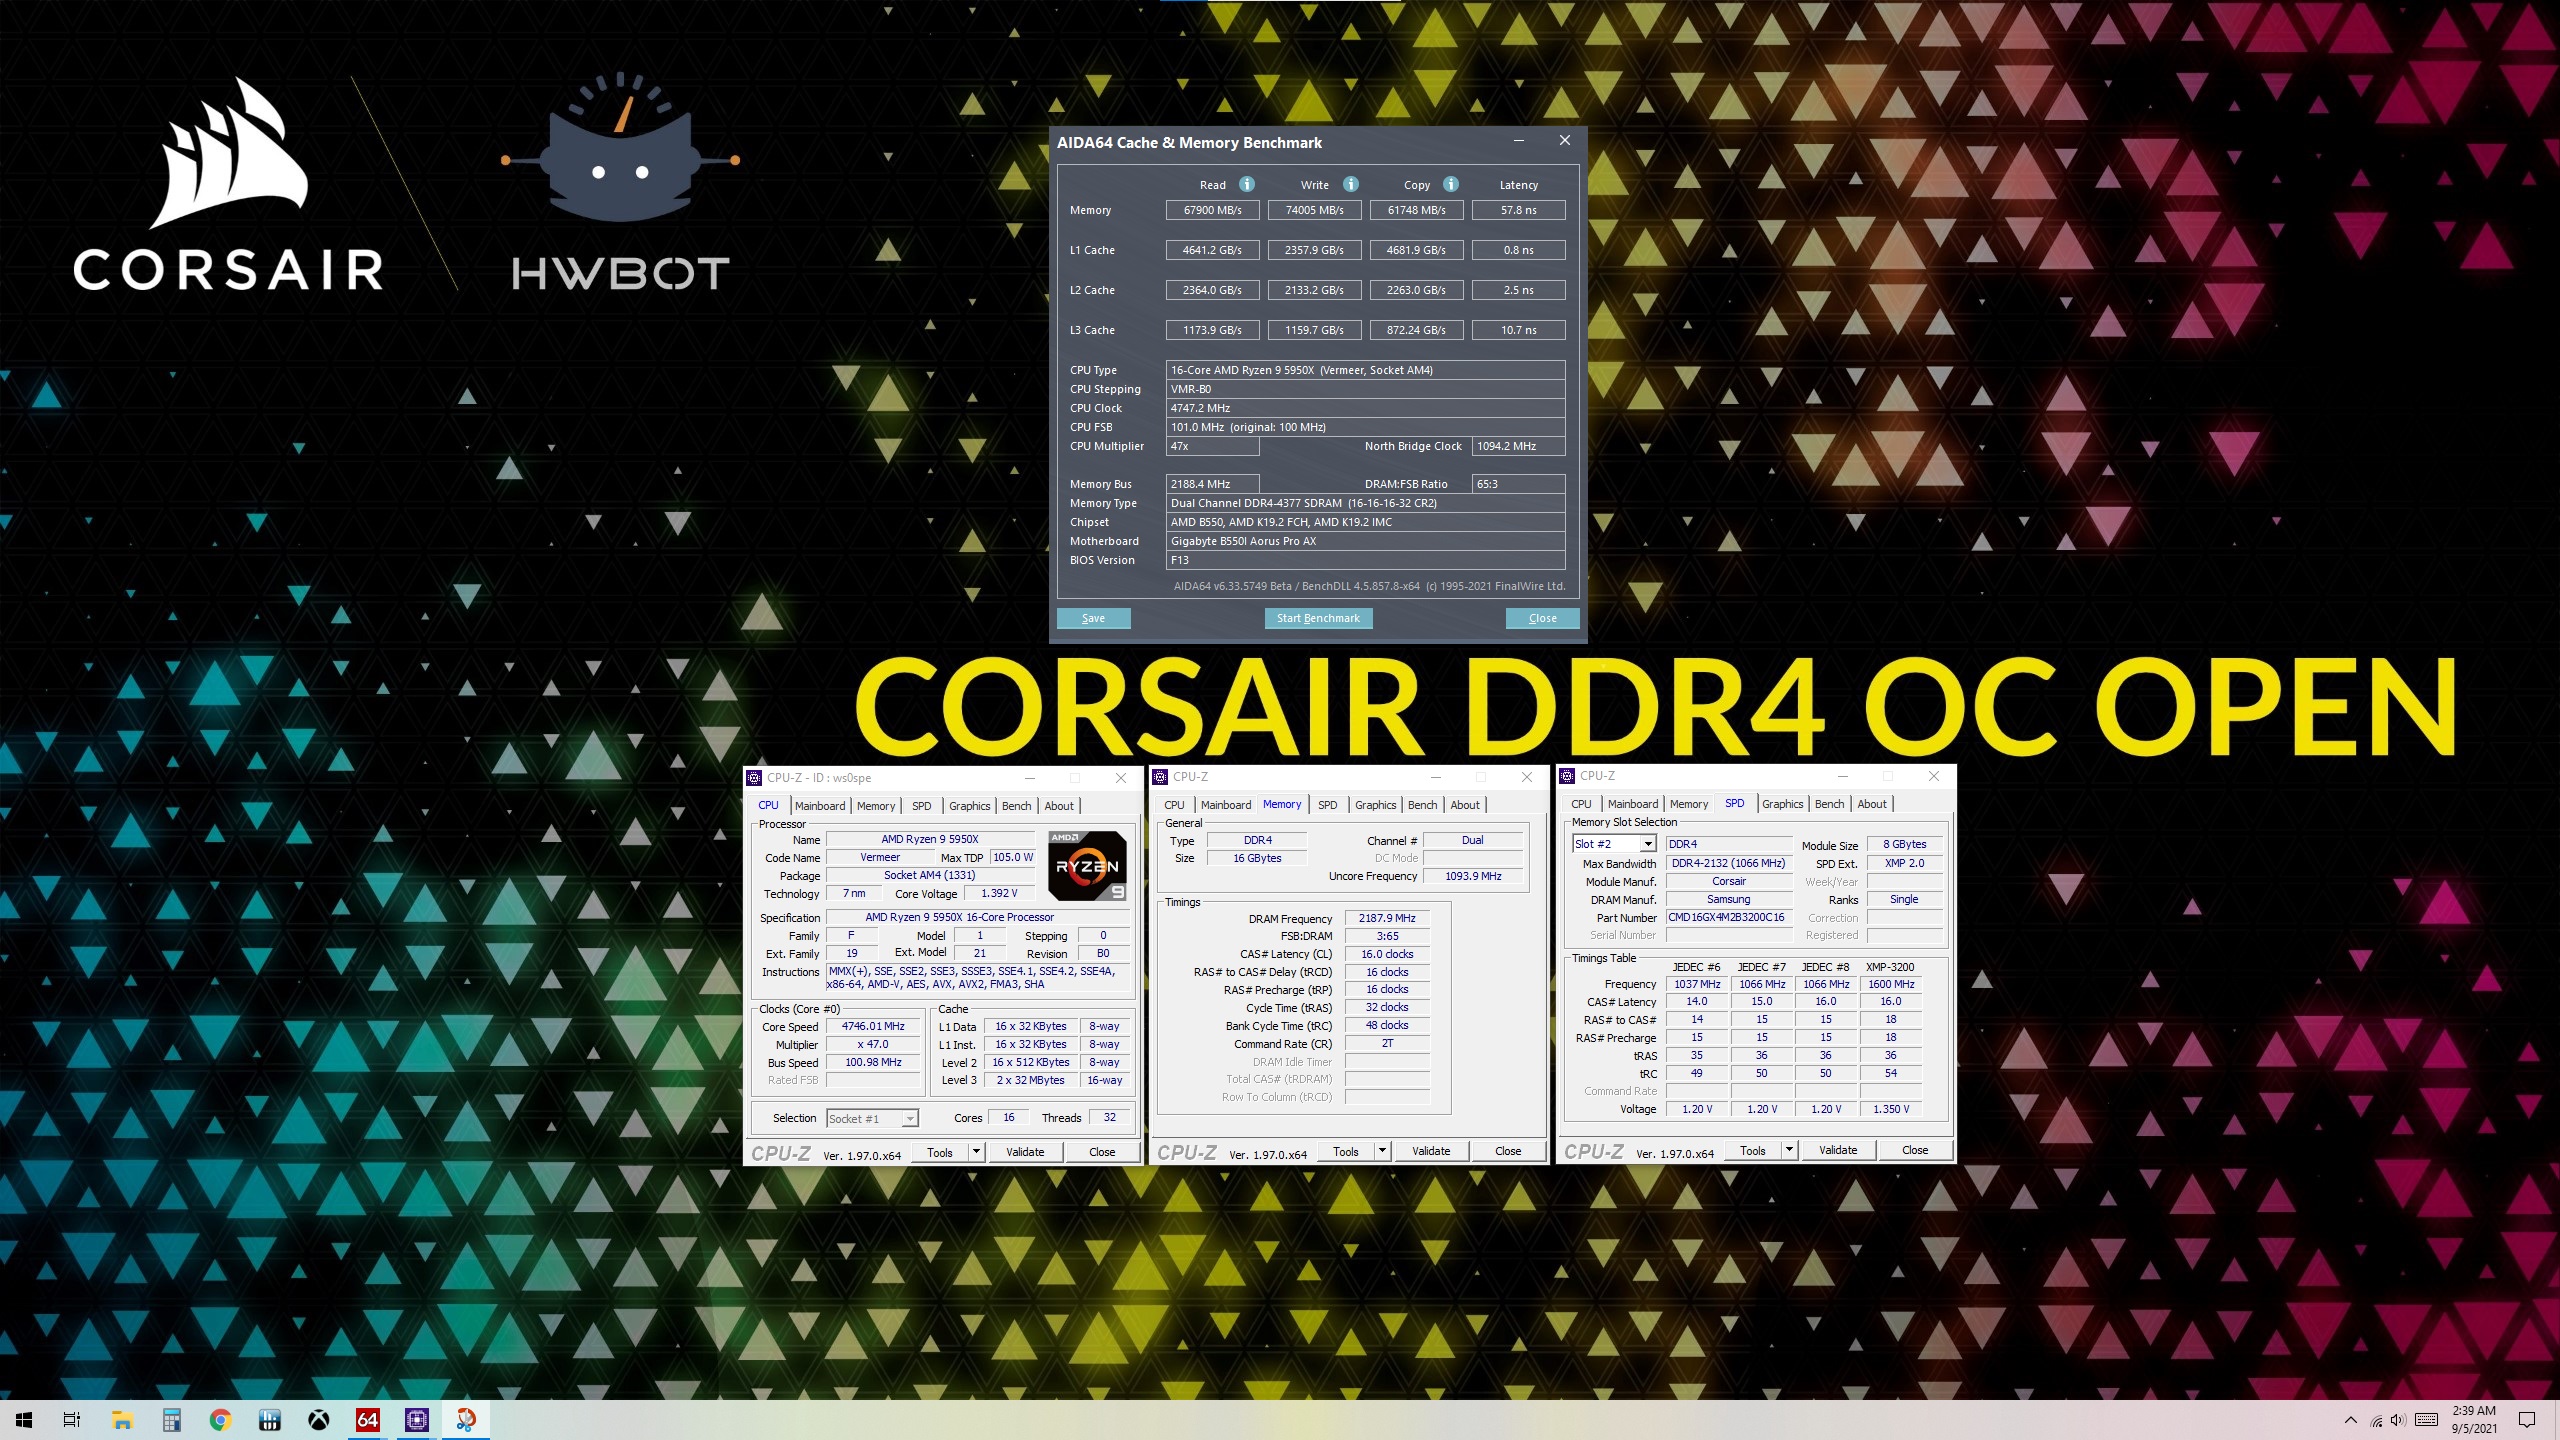This screenshot has width=2560, height=1440.
Task: Open About tab in CPU-Z CPU window
Action: point(1059,806)
